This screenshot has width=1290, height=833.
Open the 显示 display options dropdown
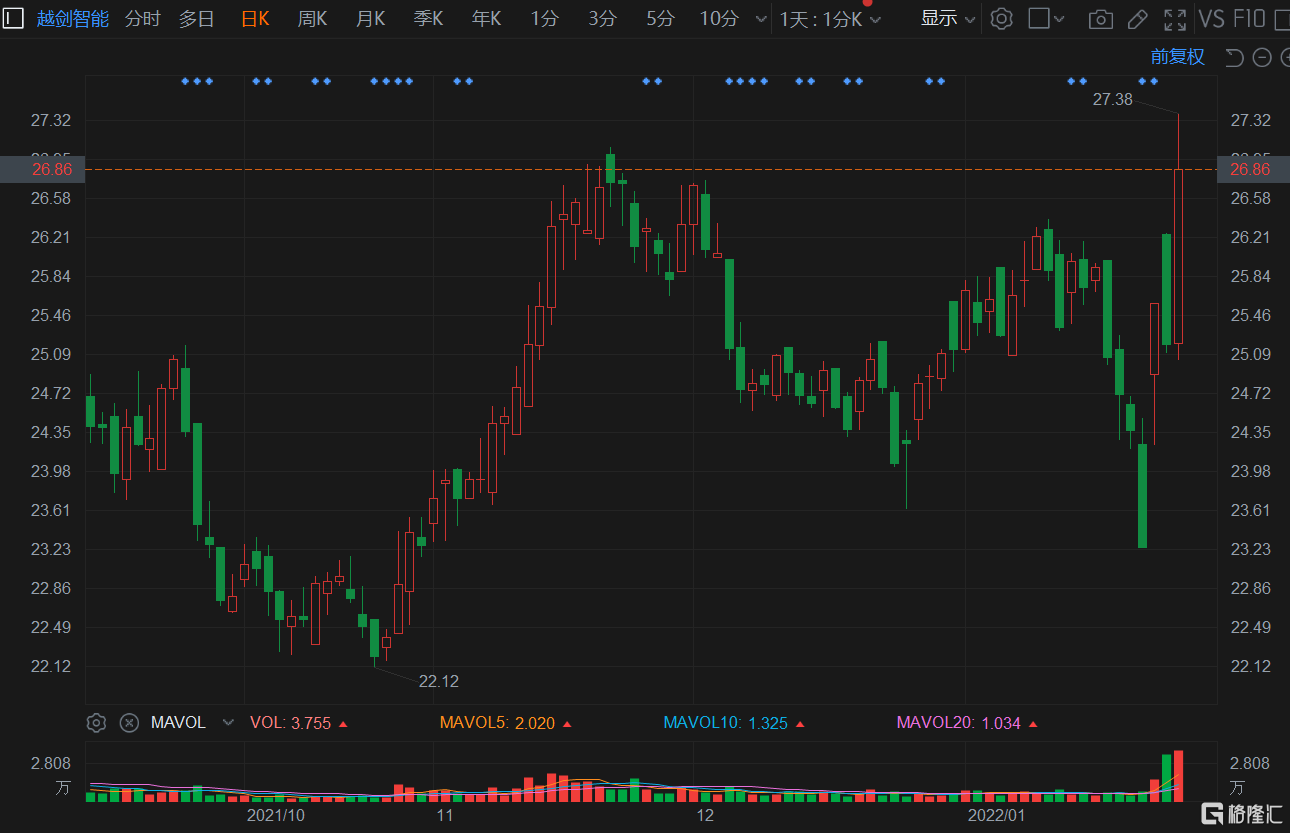(948, 18)
